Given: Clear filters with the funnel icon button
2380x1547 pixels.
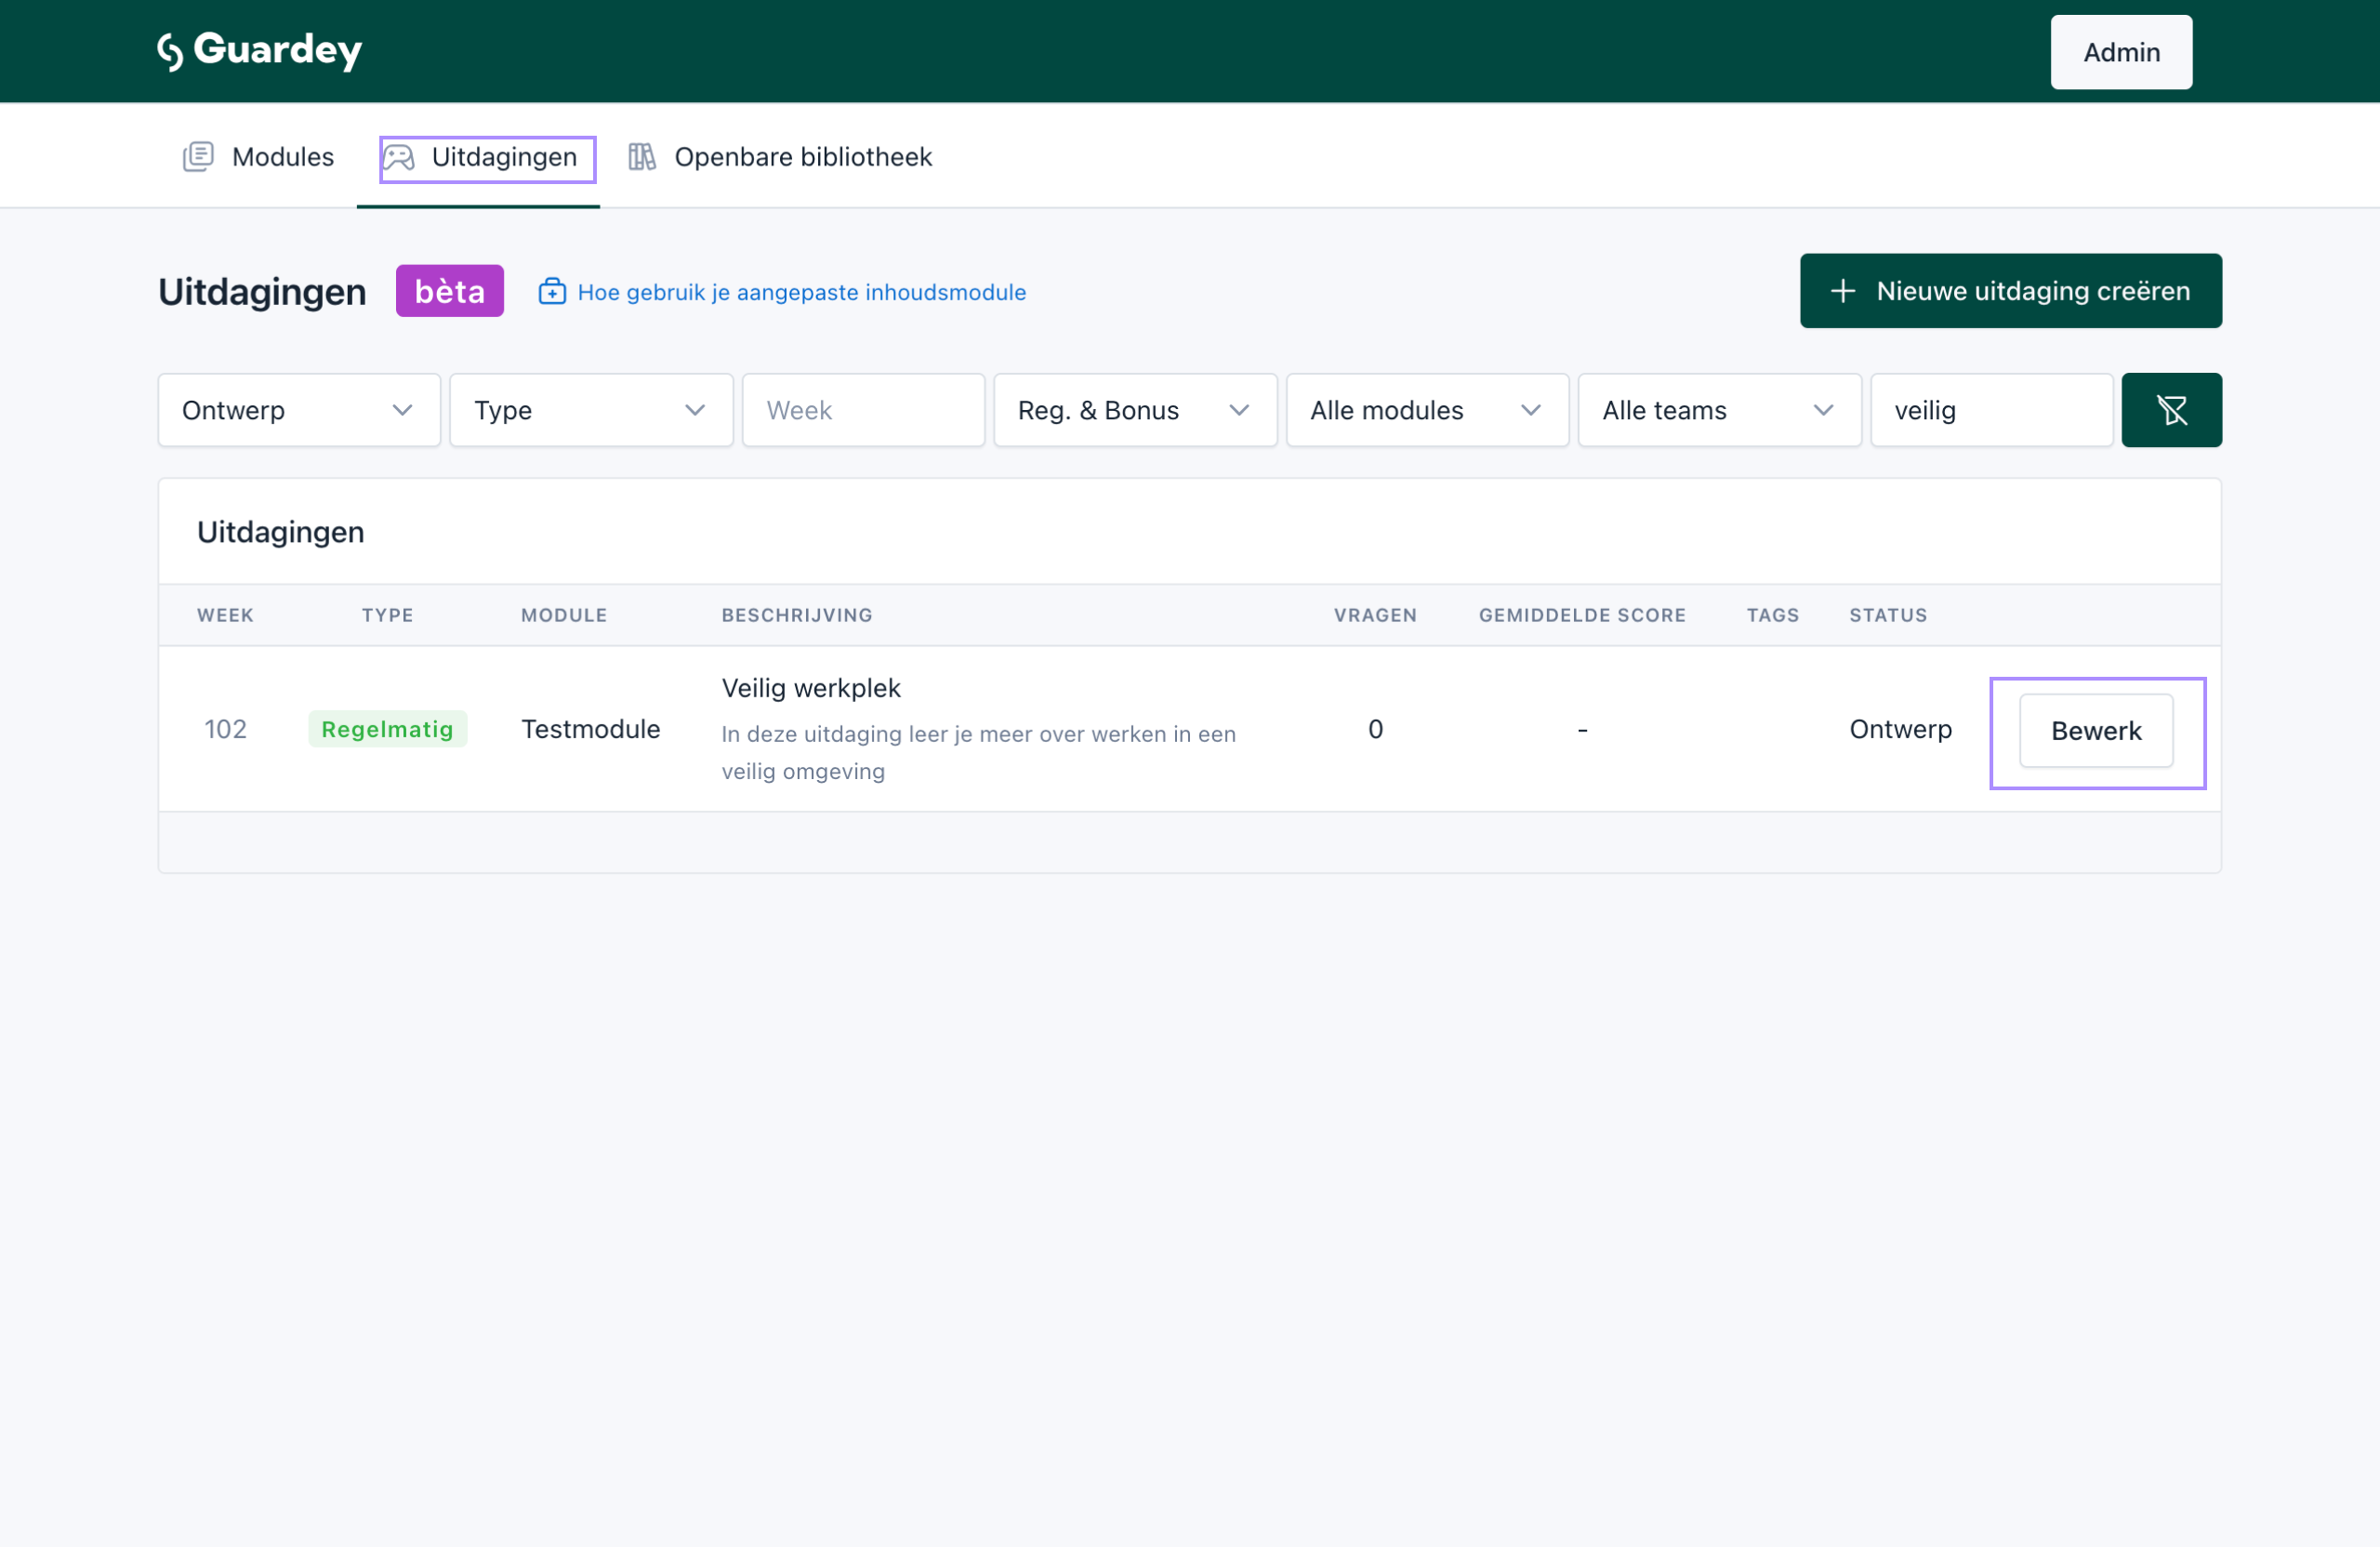Looking at the screenshot, I should coord(2171,410).
